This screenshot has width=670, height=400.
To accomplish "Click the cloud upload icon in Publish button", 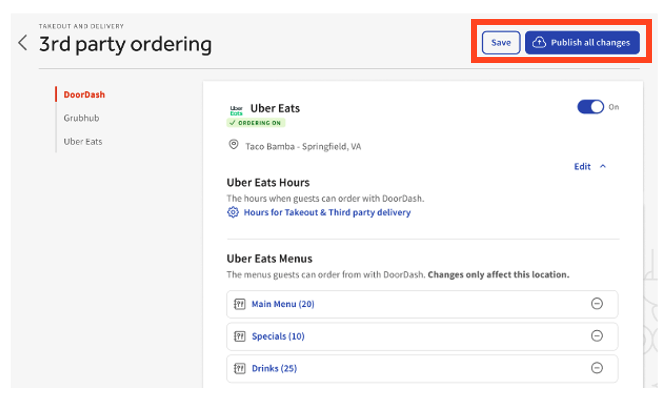I will [539, 42].
